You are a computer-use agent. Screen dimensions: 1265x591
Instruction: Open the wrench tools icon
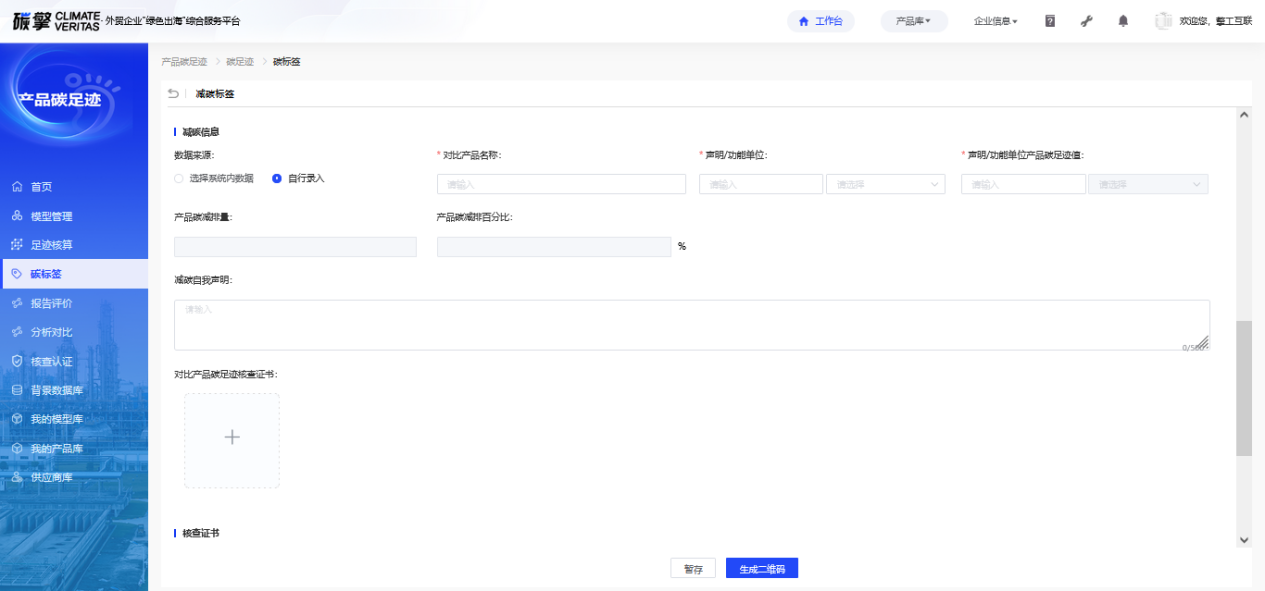(1087, 21)
